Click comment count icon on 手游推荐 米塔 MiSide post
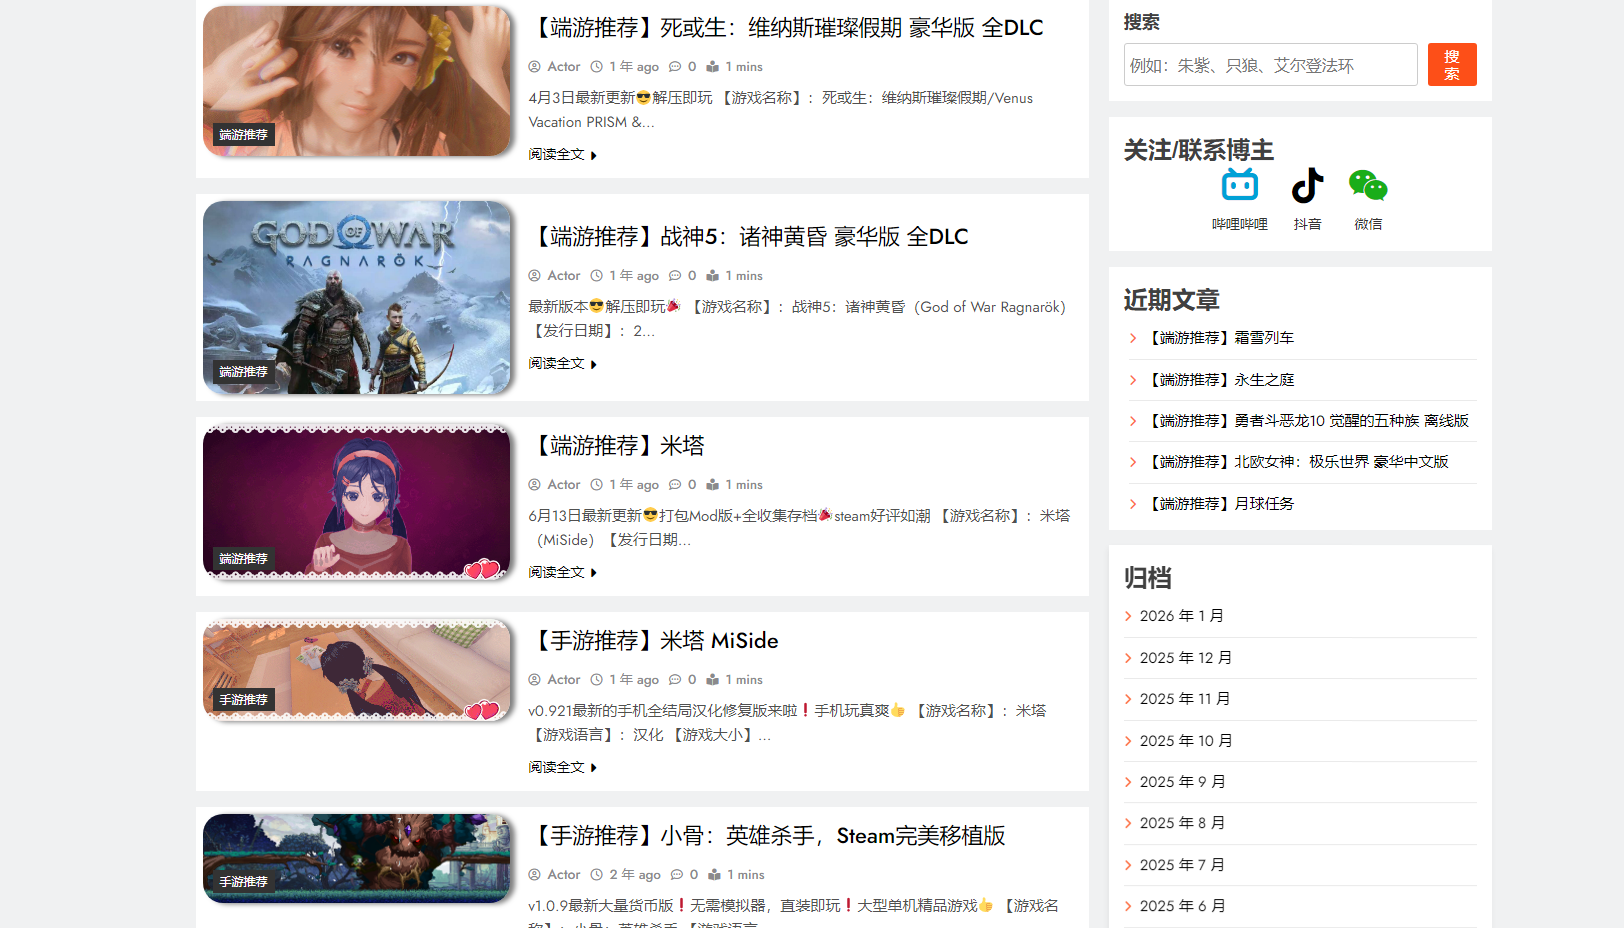Viewport: 1624px width, 928px height. (x=675, y=680)
